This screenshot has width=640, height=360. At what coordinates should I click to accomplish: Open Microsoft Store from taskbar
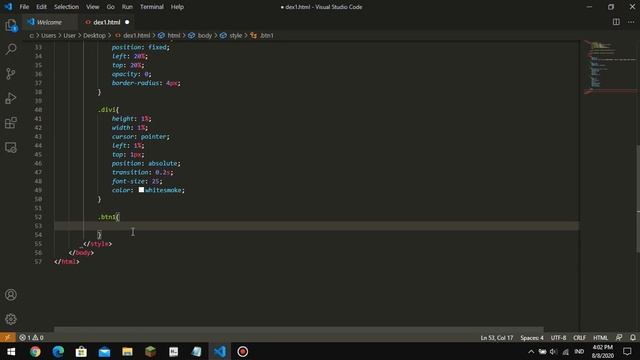[81, 351]
